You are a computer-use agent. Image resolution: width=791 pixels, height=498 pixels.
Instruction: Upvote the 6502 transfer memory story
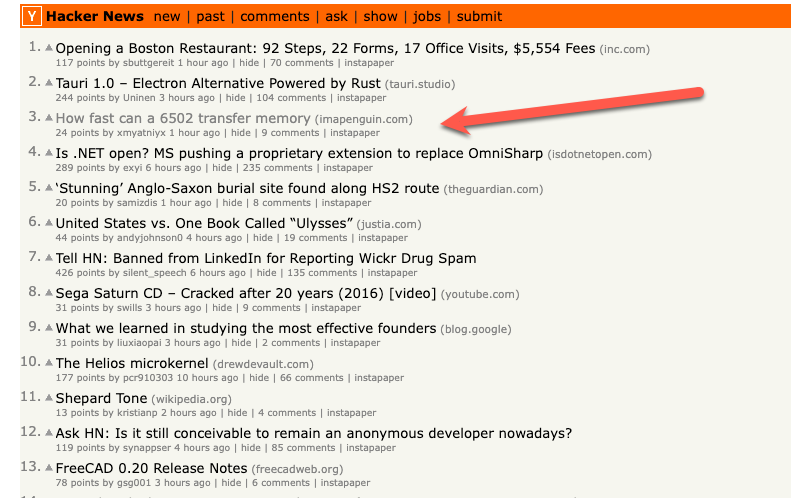48,117
